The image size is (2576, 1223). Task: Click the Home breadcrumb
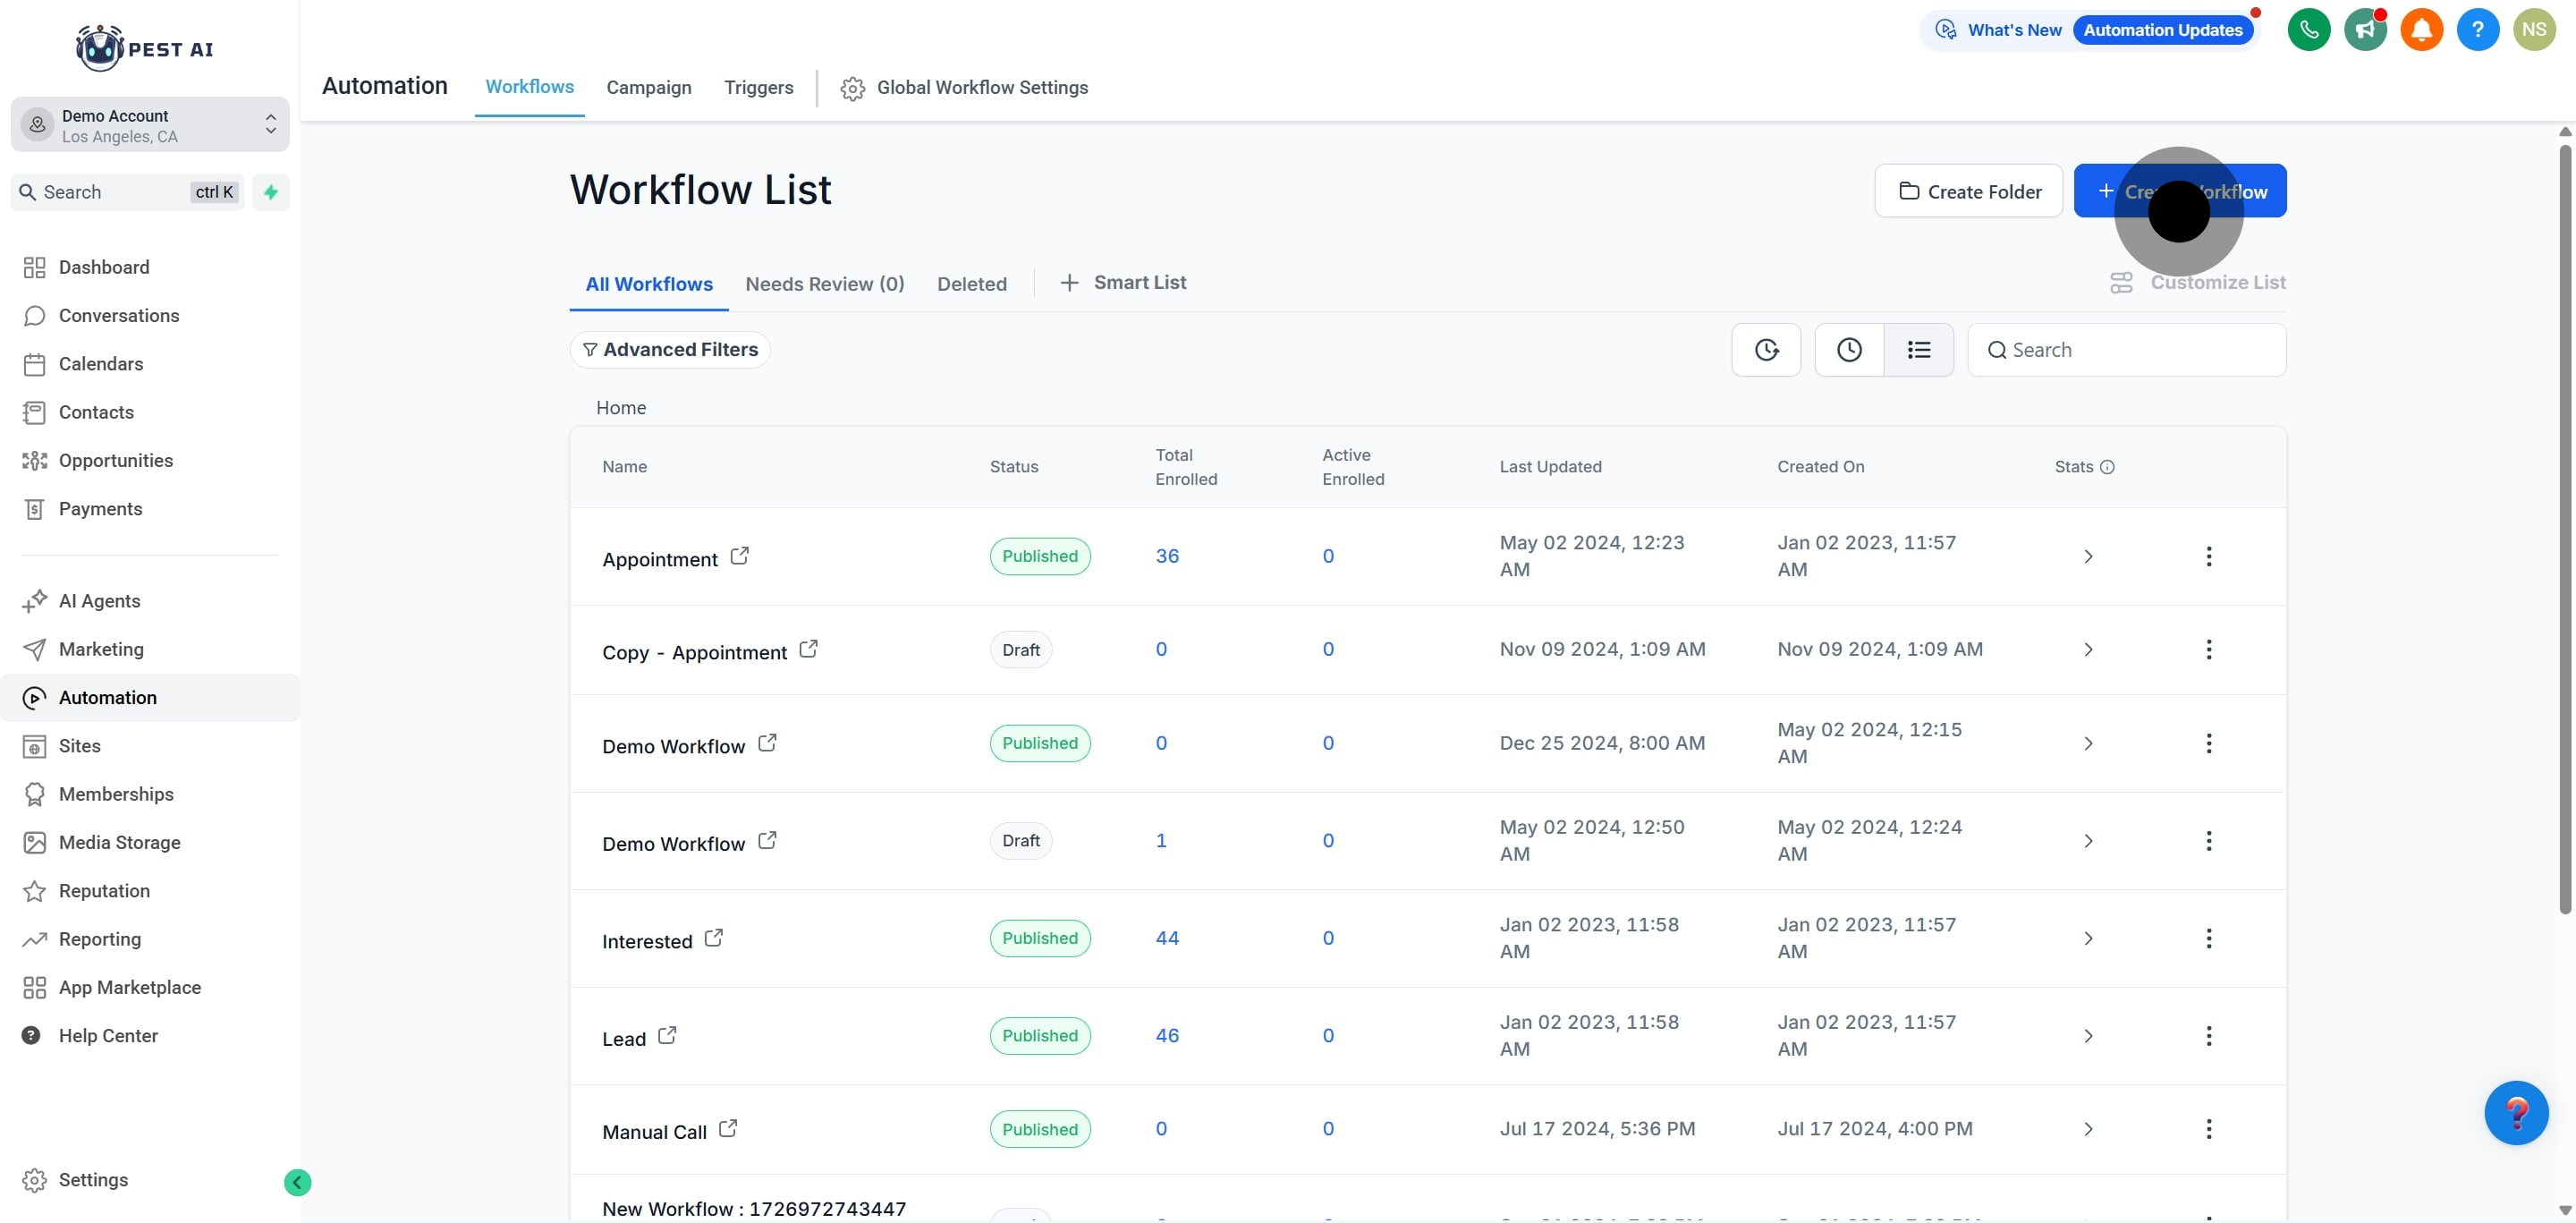(x=621, y=408)
